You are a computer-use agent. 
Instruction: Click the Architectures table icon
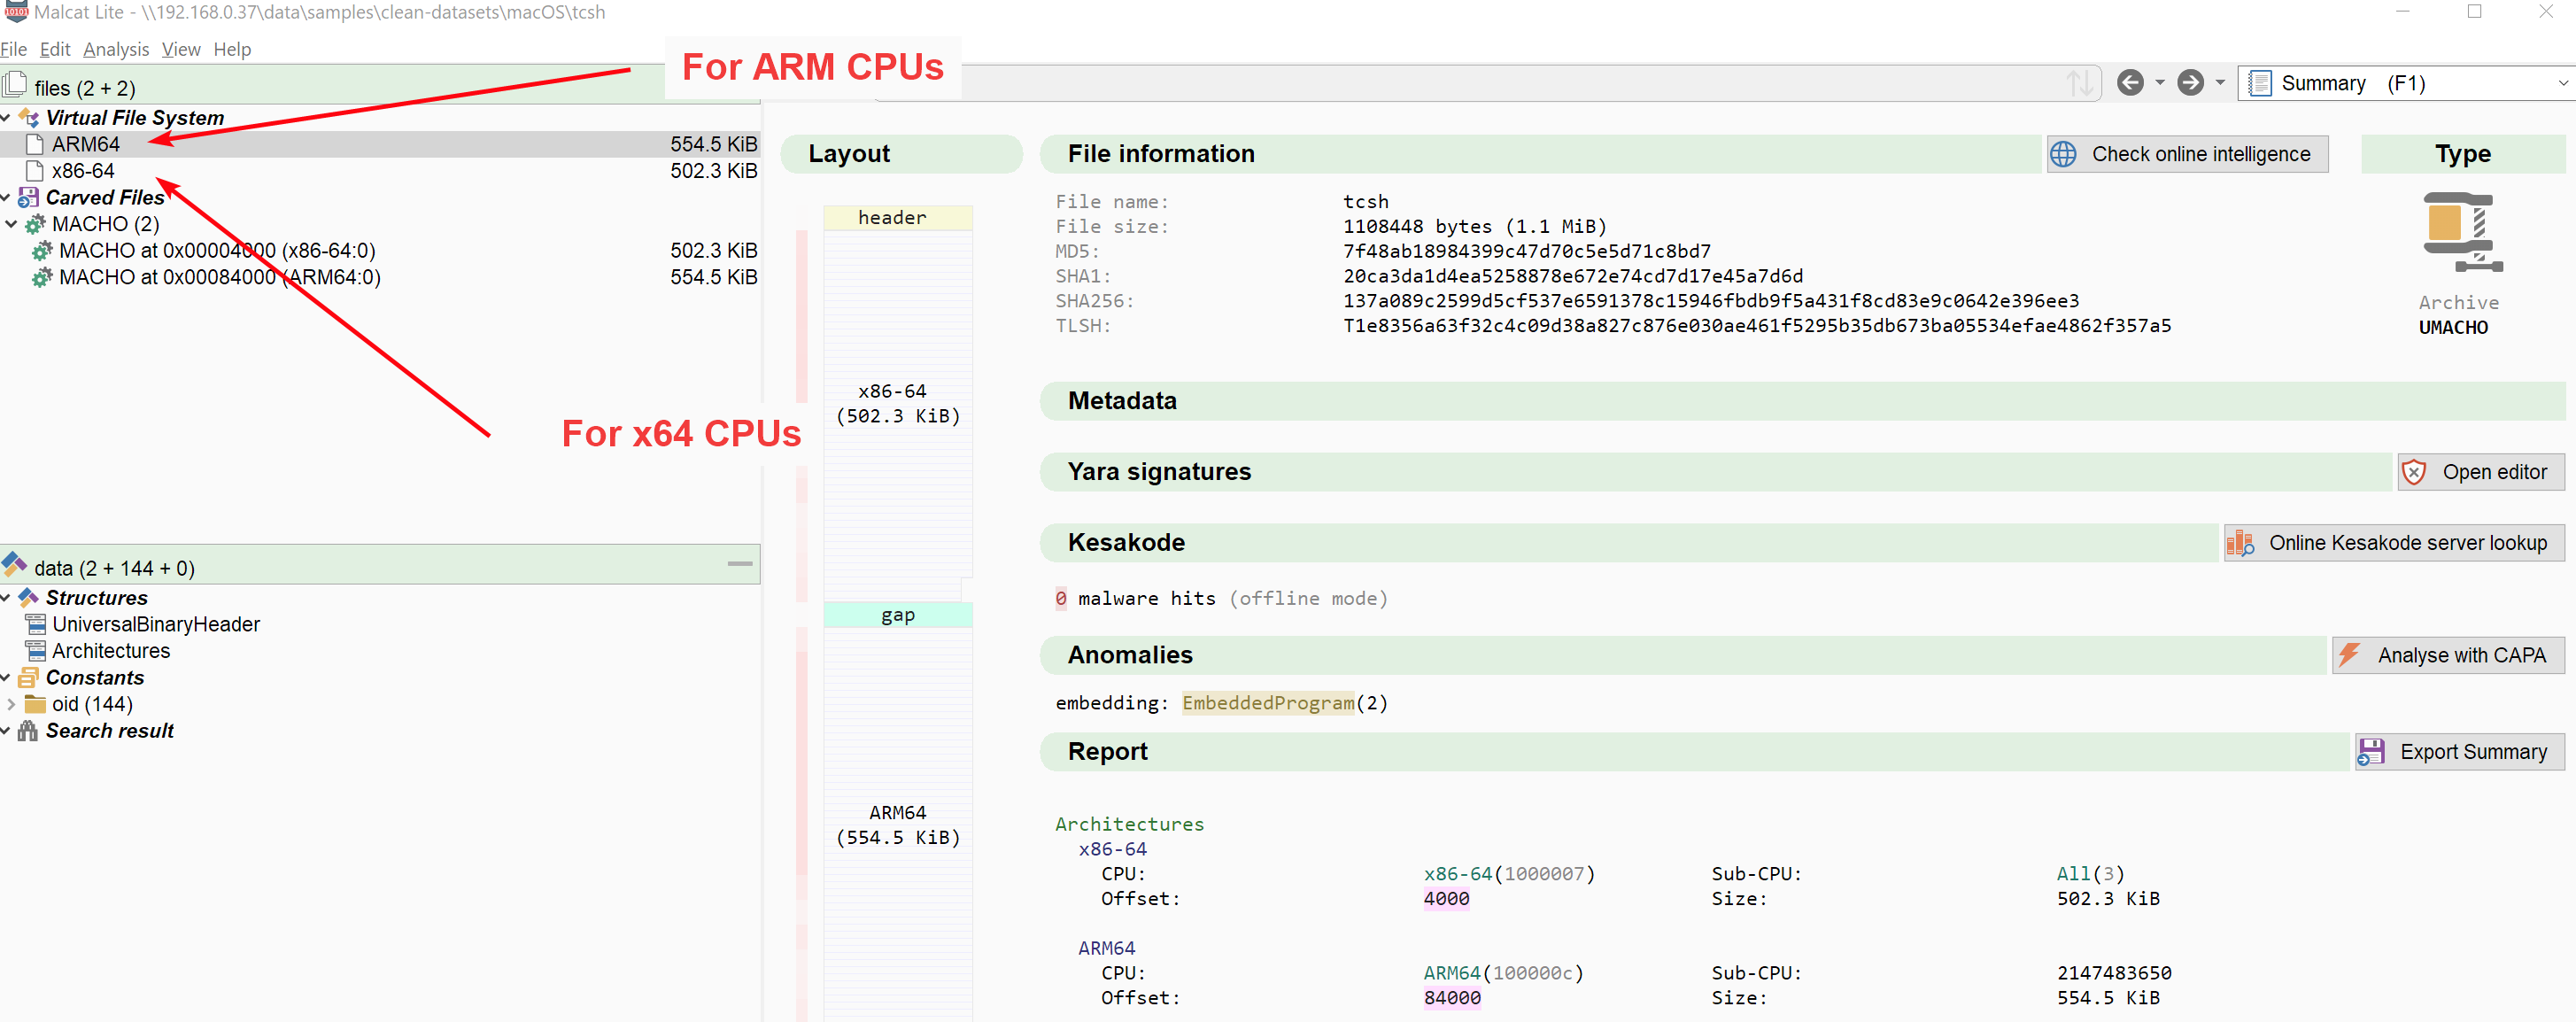pos(36,651)
